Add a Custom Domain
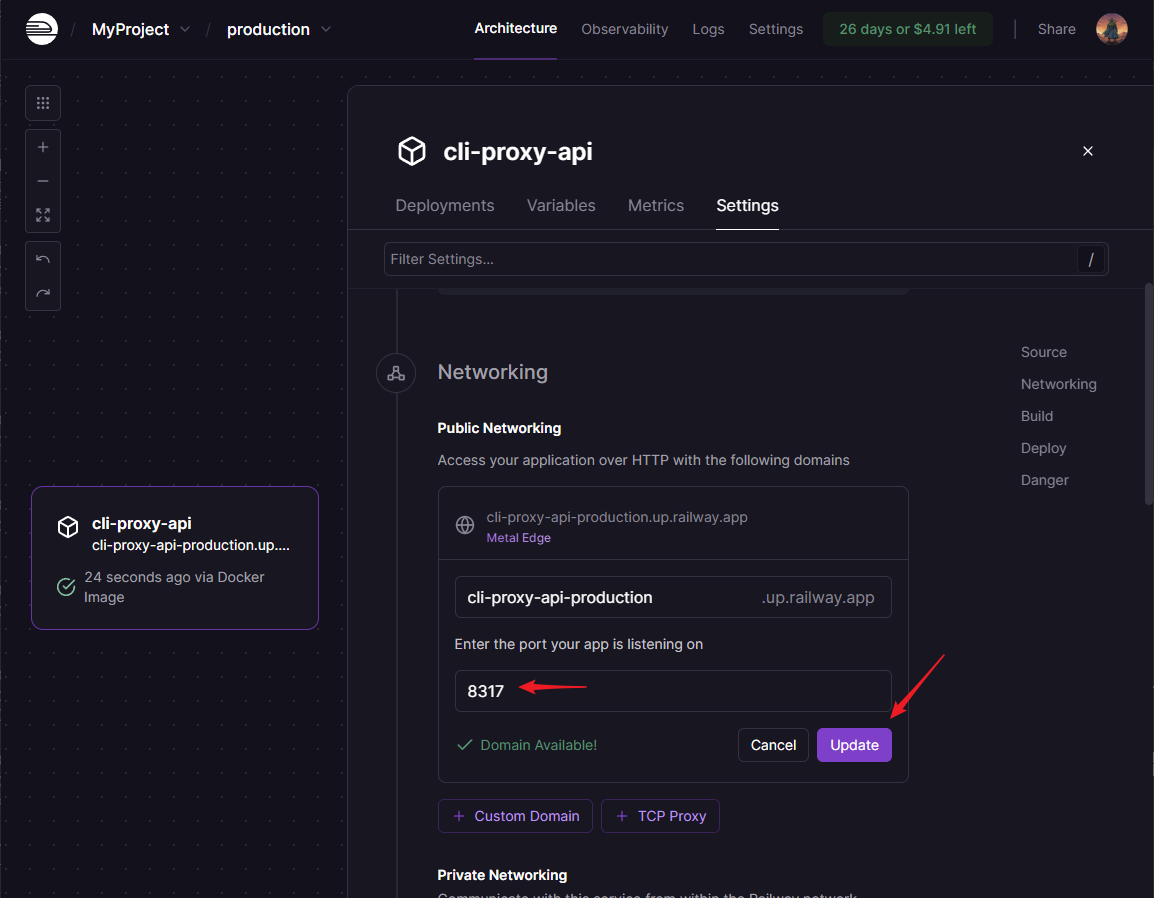 click(x=515, y=816)
